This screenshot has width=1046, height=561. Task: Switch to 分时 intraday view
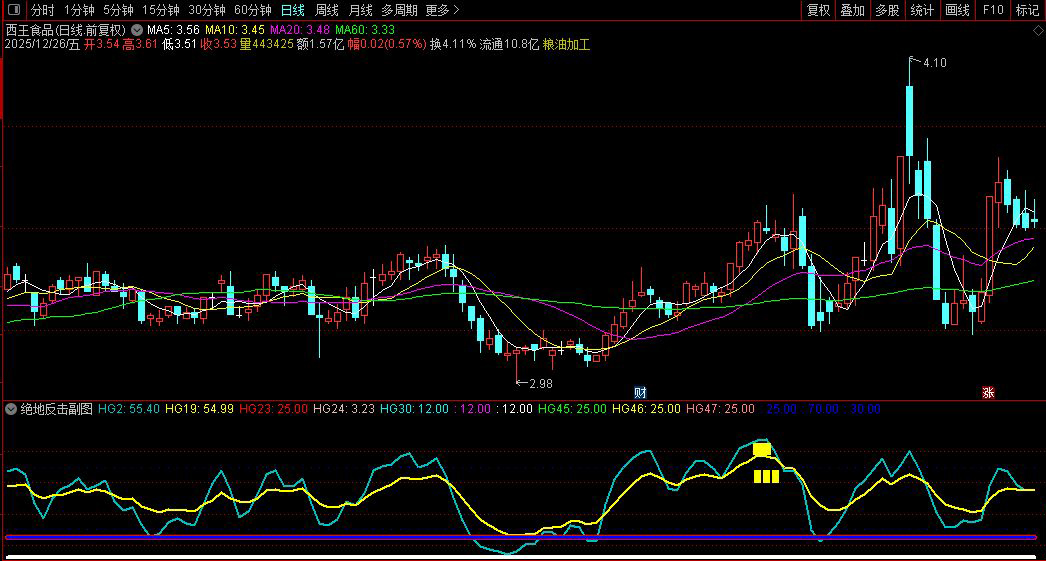43,10
